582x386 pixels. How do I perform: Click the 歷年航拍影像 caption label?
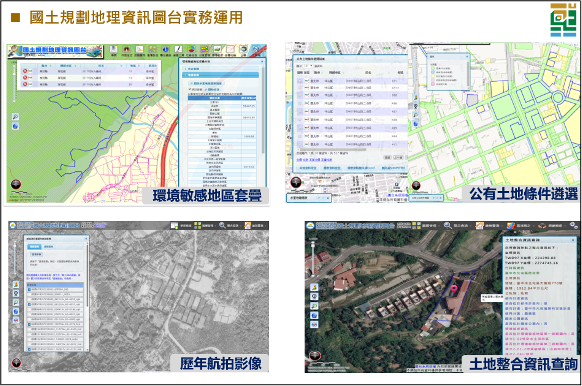tap(221, 363)
